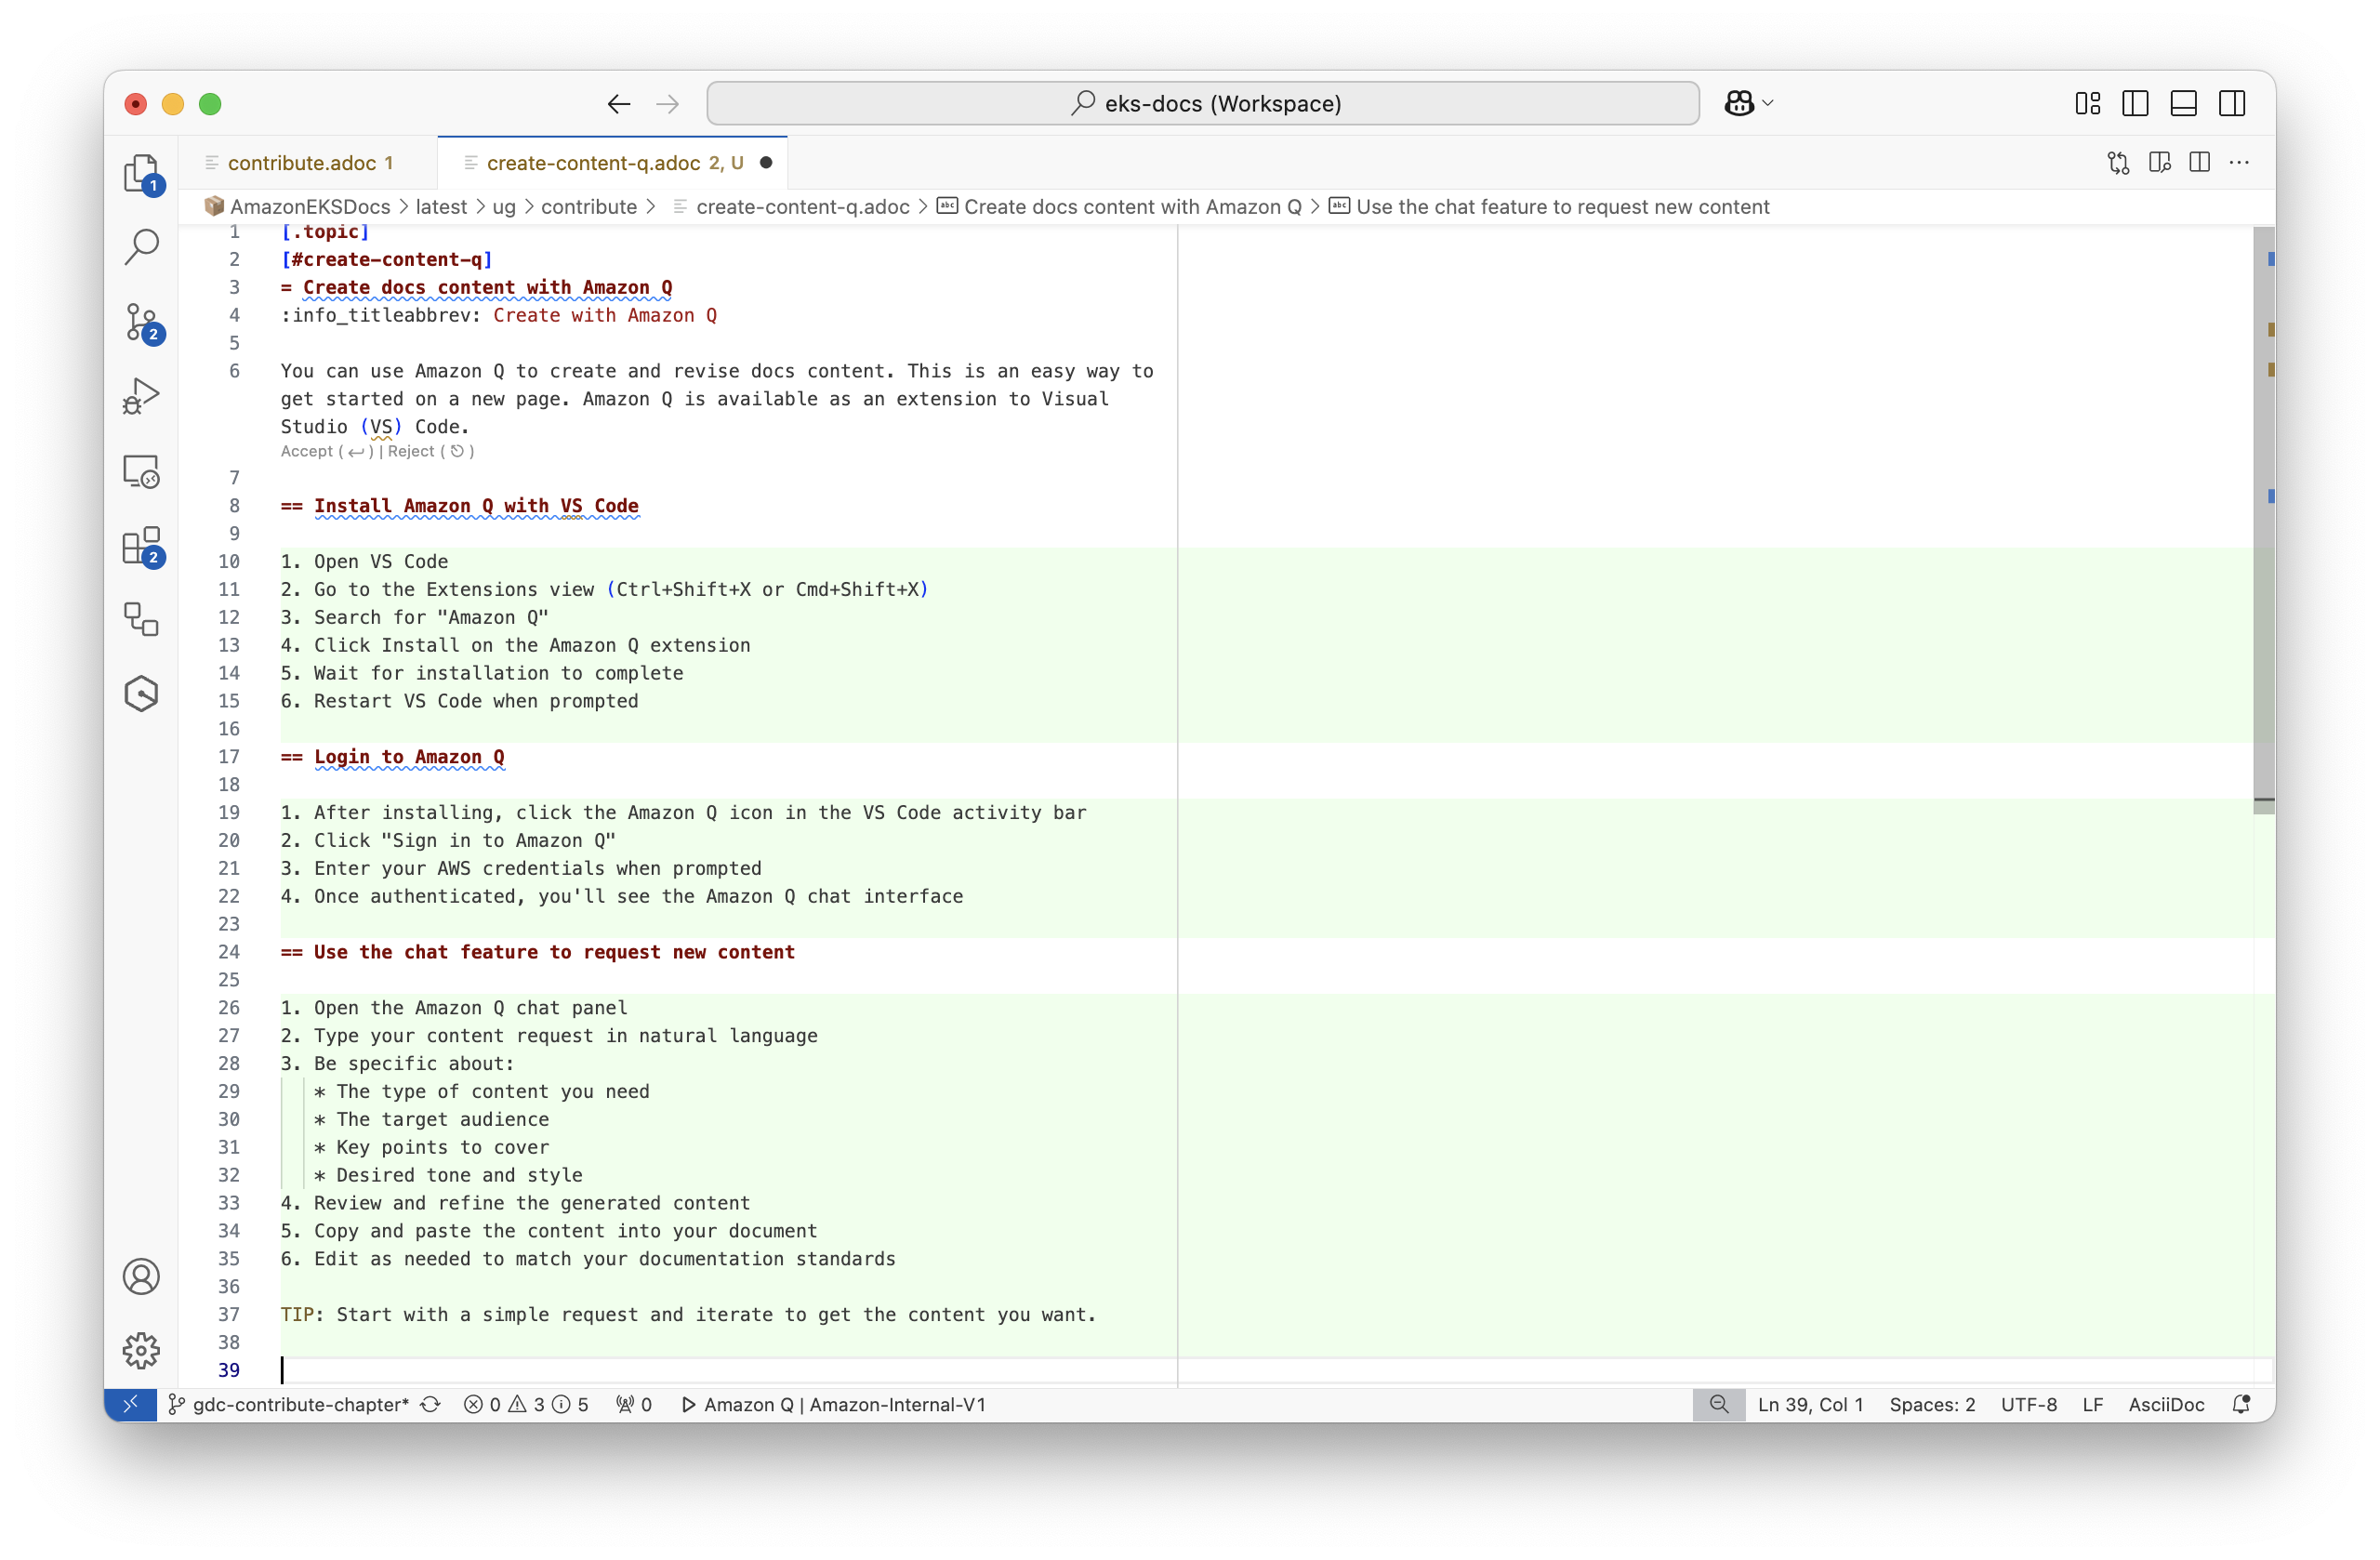Open the Remote Explorer view
This screenshot has width=2380, height=1560.
[x=142, y=471]
